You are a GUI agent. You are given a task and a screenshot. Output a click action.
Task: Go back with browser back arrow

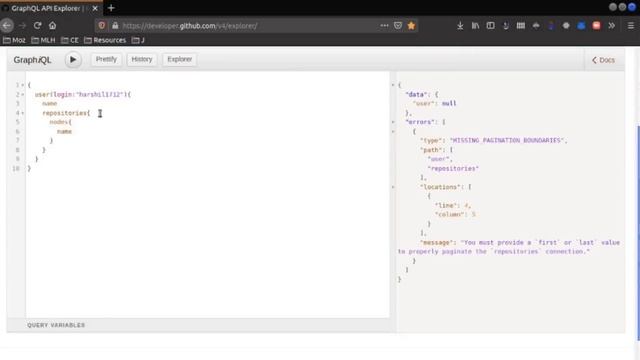click(x=7, y=25)
